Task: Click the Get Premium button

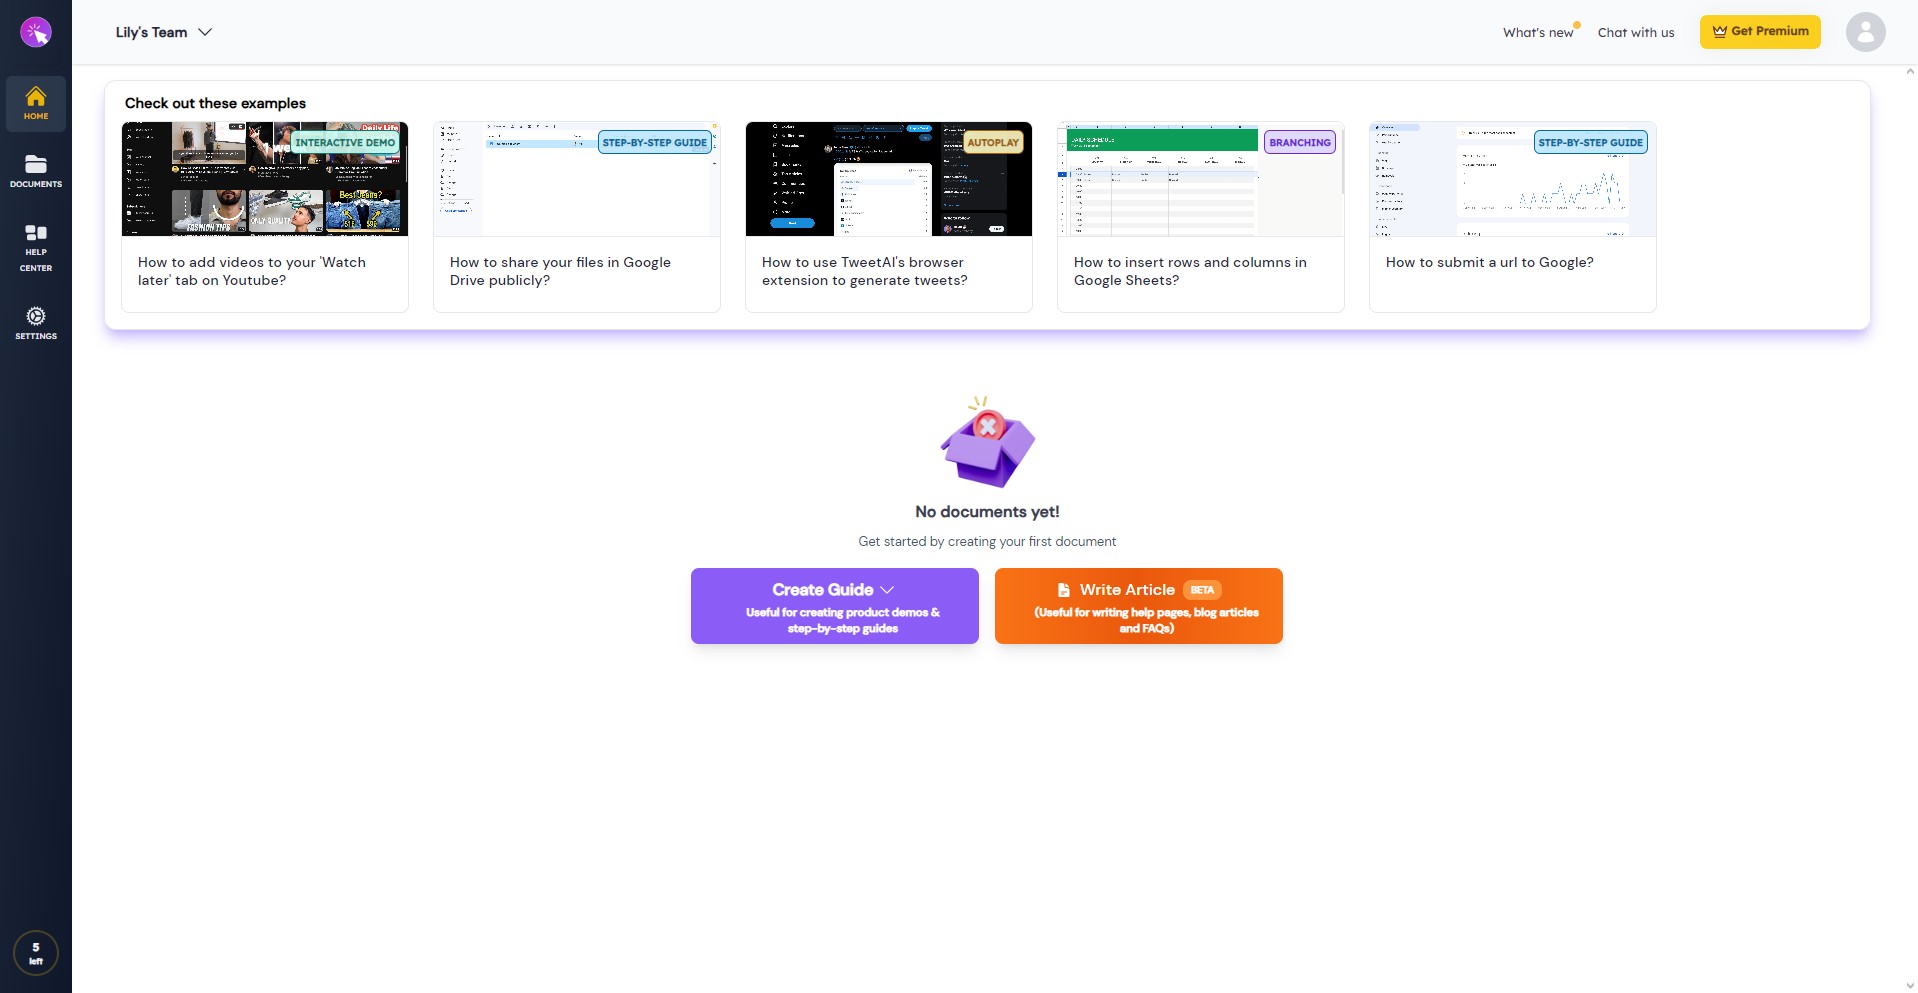Action: coord(1760,32)
